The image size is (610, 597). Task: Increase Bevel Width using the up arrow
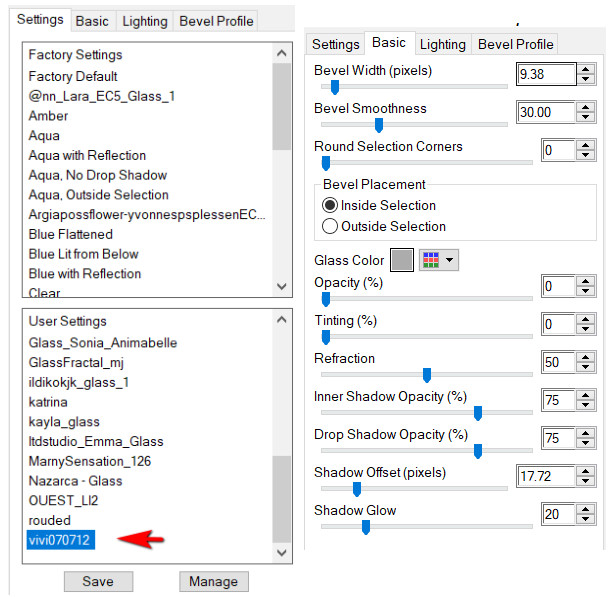[x=586, y=68]
